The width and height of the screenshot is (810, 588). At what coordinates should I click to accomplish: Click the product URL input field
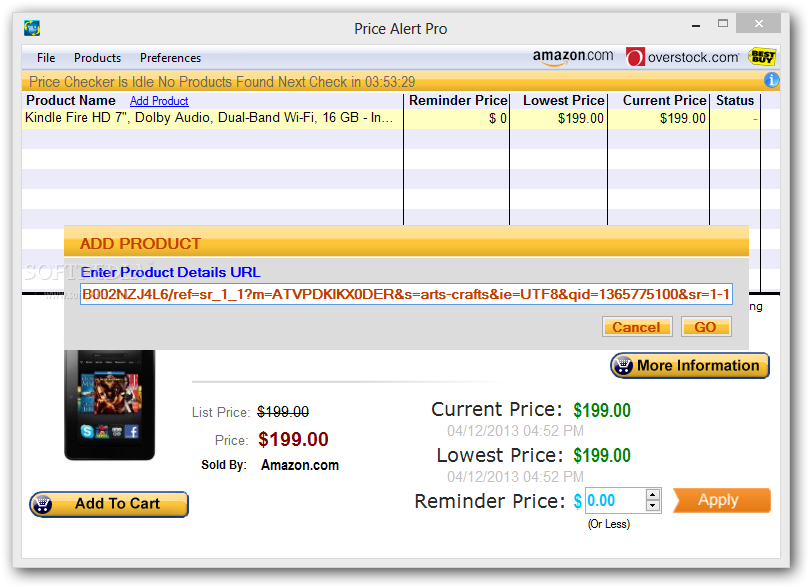pos(406,294)
